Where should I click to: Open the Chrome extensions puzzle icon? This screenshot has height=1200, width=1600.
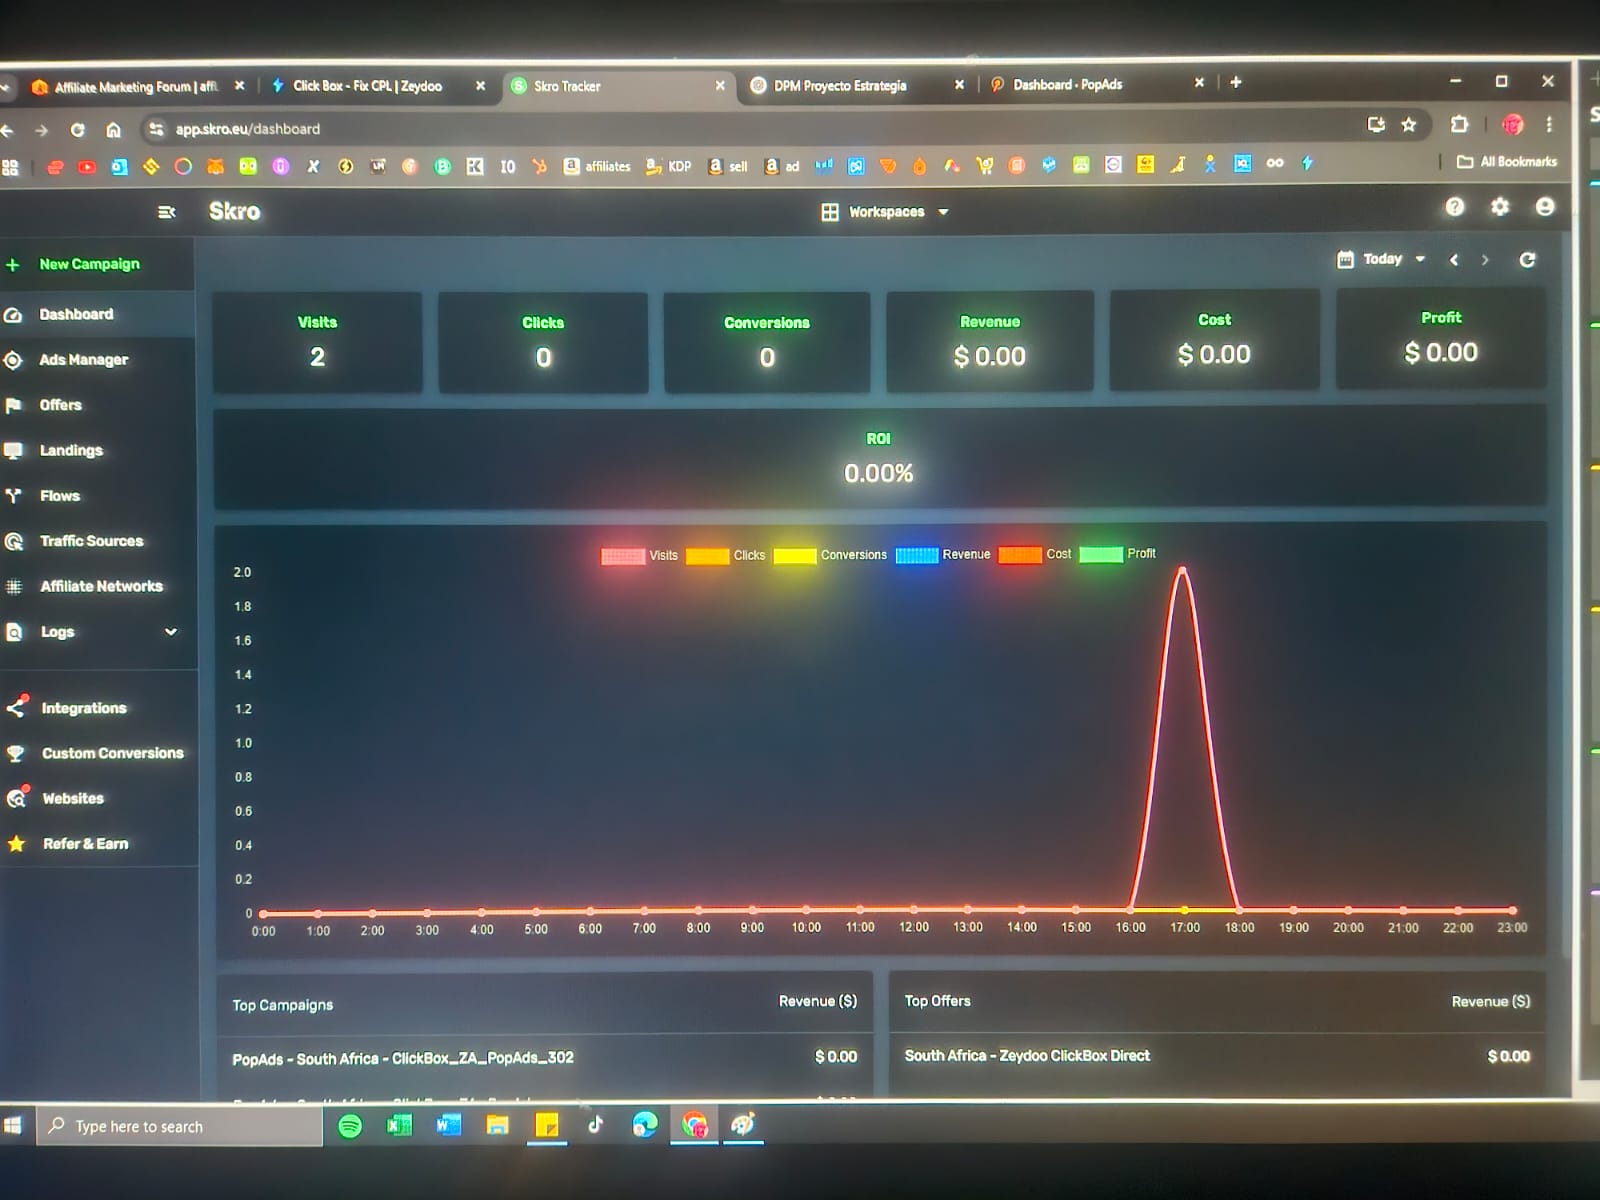coord(1460,124)
